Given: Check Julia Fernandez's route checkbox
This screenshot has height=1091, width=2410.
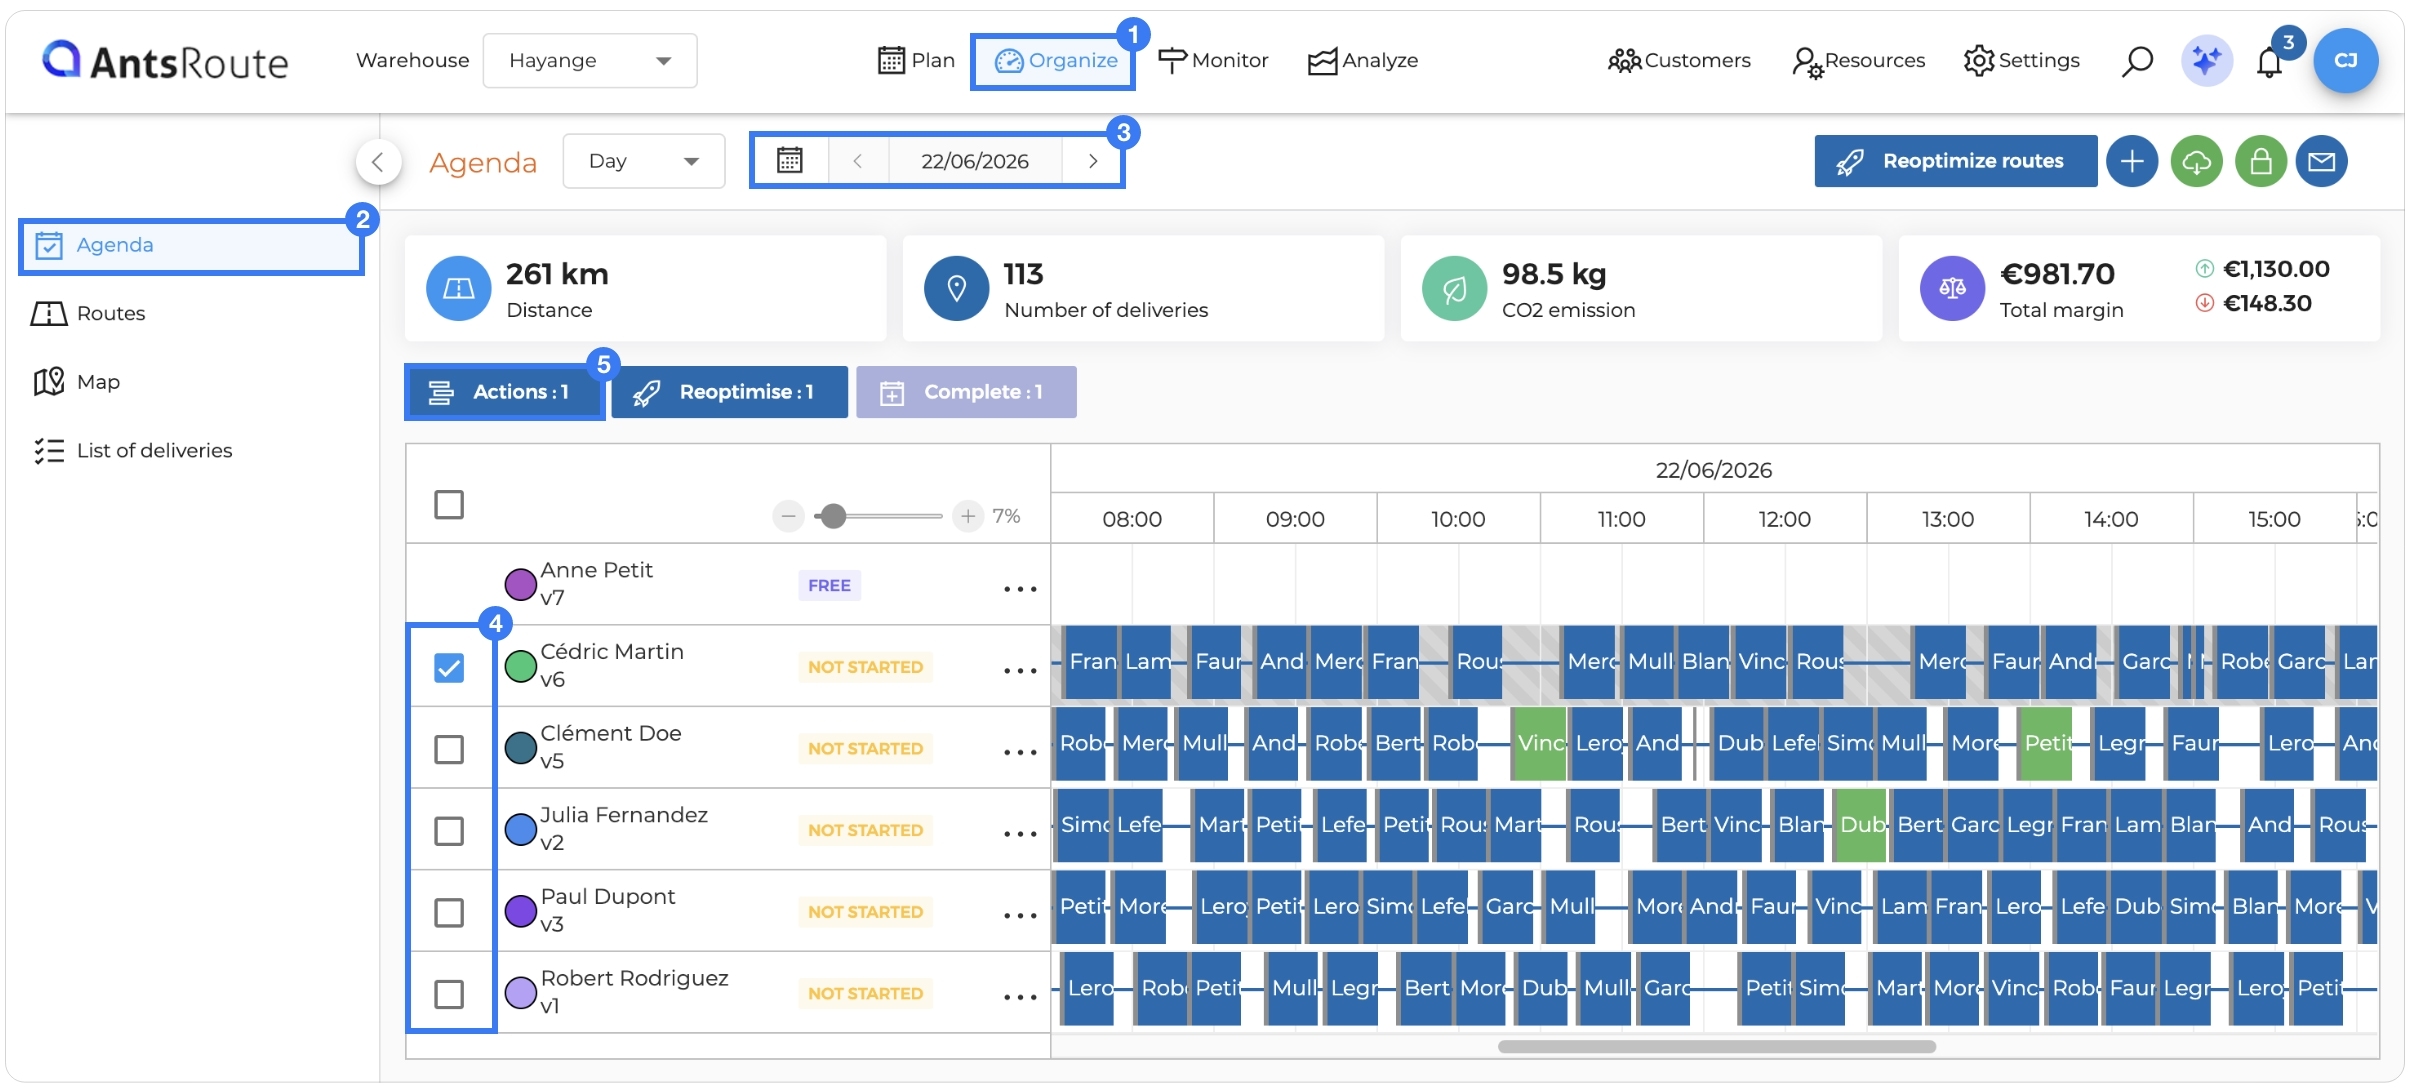Looking at the screenshot, I should pyautogui.click(x=449, y=831).
